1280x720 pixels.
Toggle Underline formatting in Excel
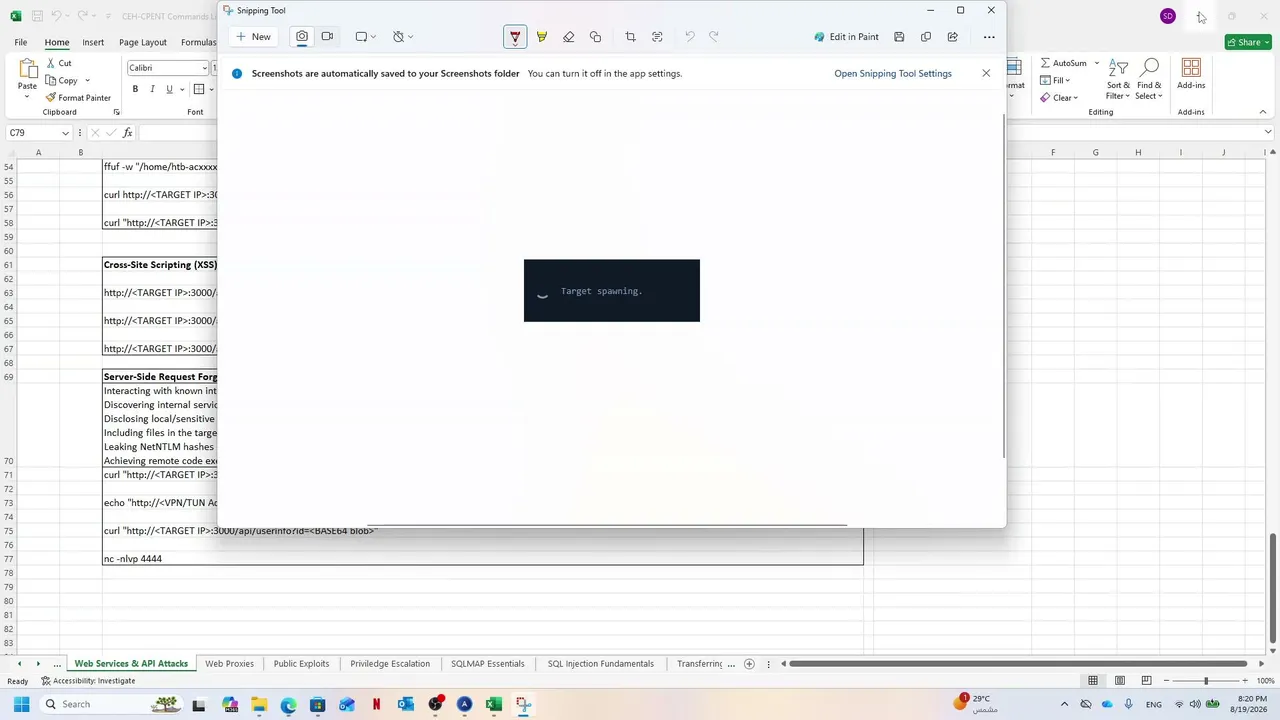coord(169,89)
